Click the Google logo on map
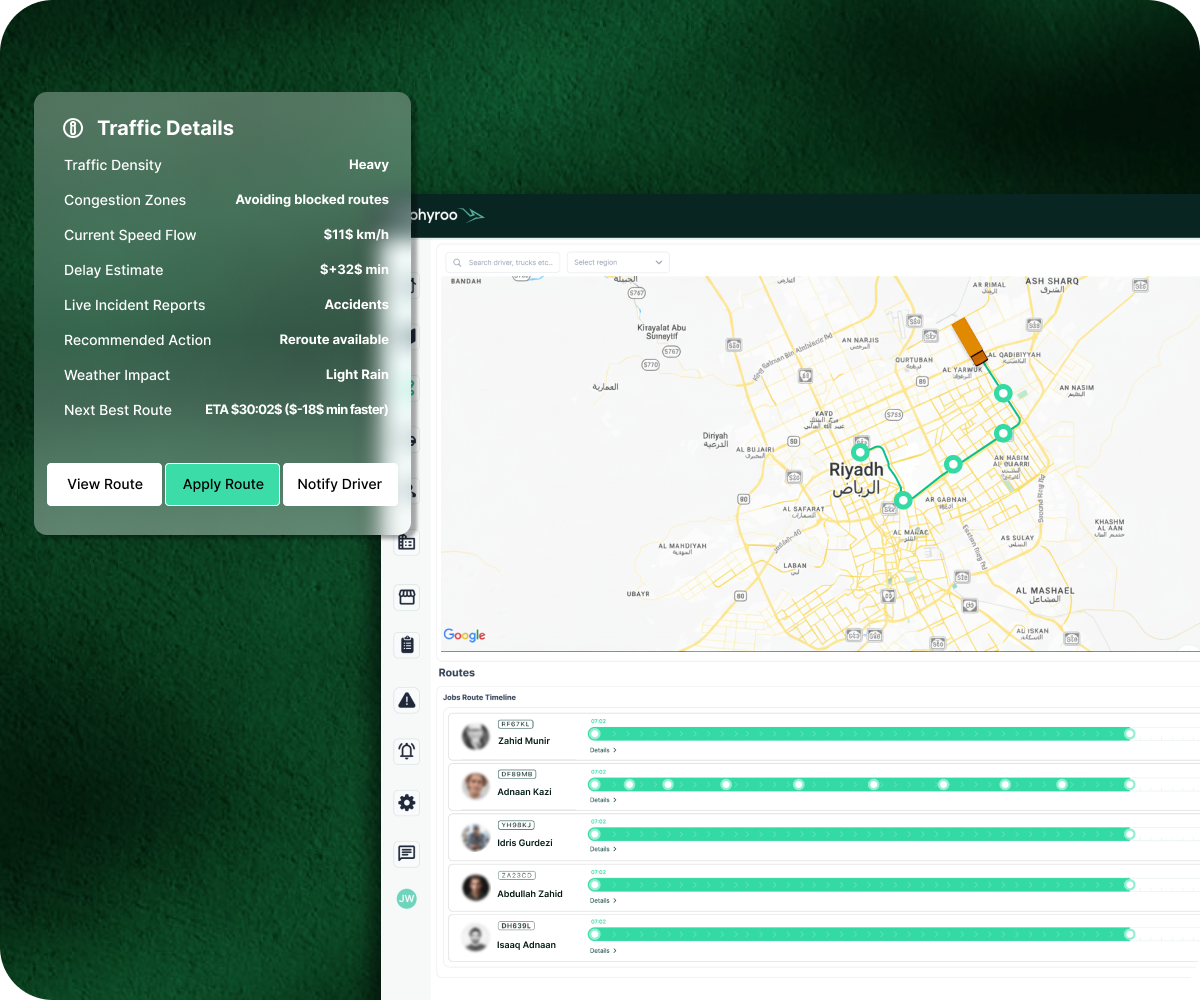 [x=464, y=635]
